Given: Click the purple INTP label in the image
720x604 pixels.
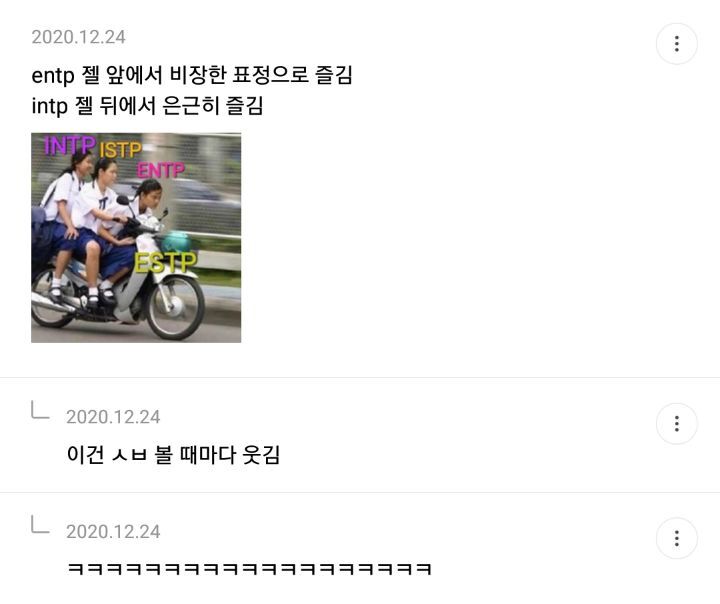Looking at the screenshot, I should coord(69,145).
